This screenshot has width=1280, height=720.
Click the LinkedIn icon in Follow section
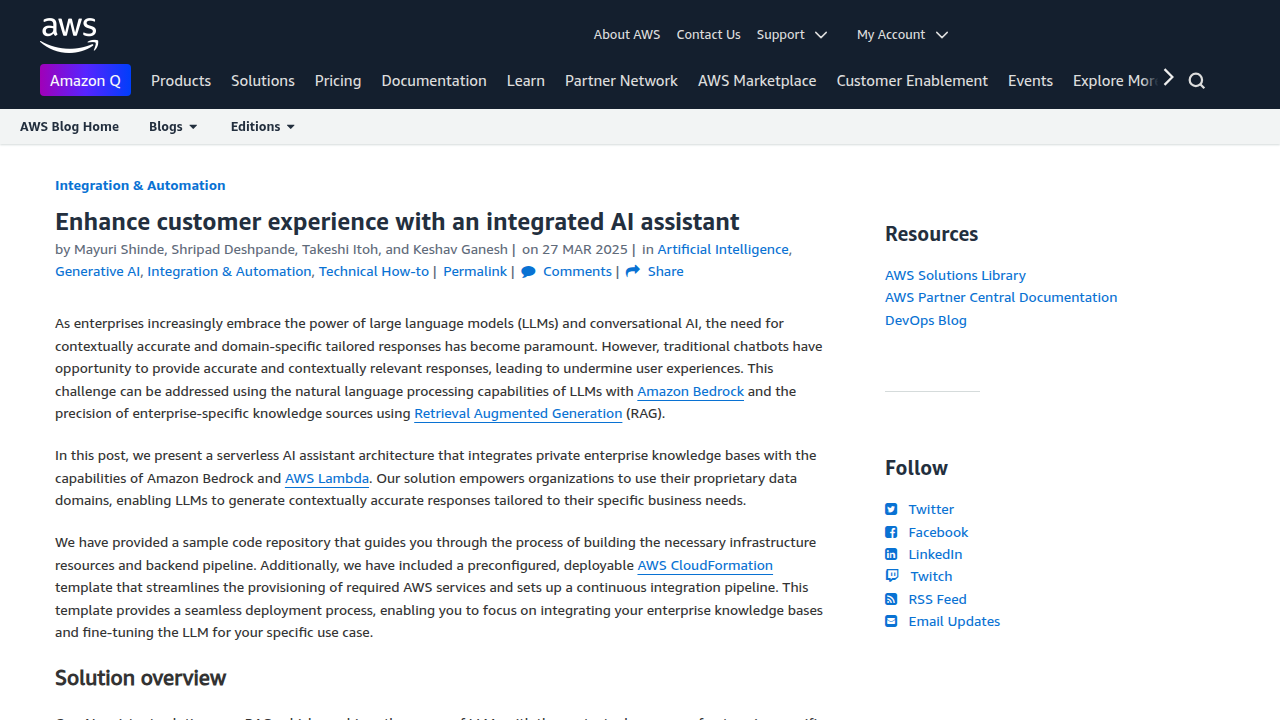click(x=891, y=554)
